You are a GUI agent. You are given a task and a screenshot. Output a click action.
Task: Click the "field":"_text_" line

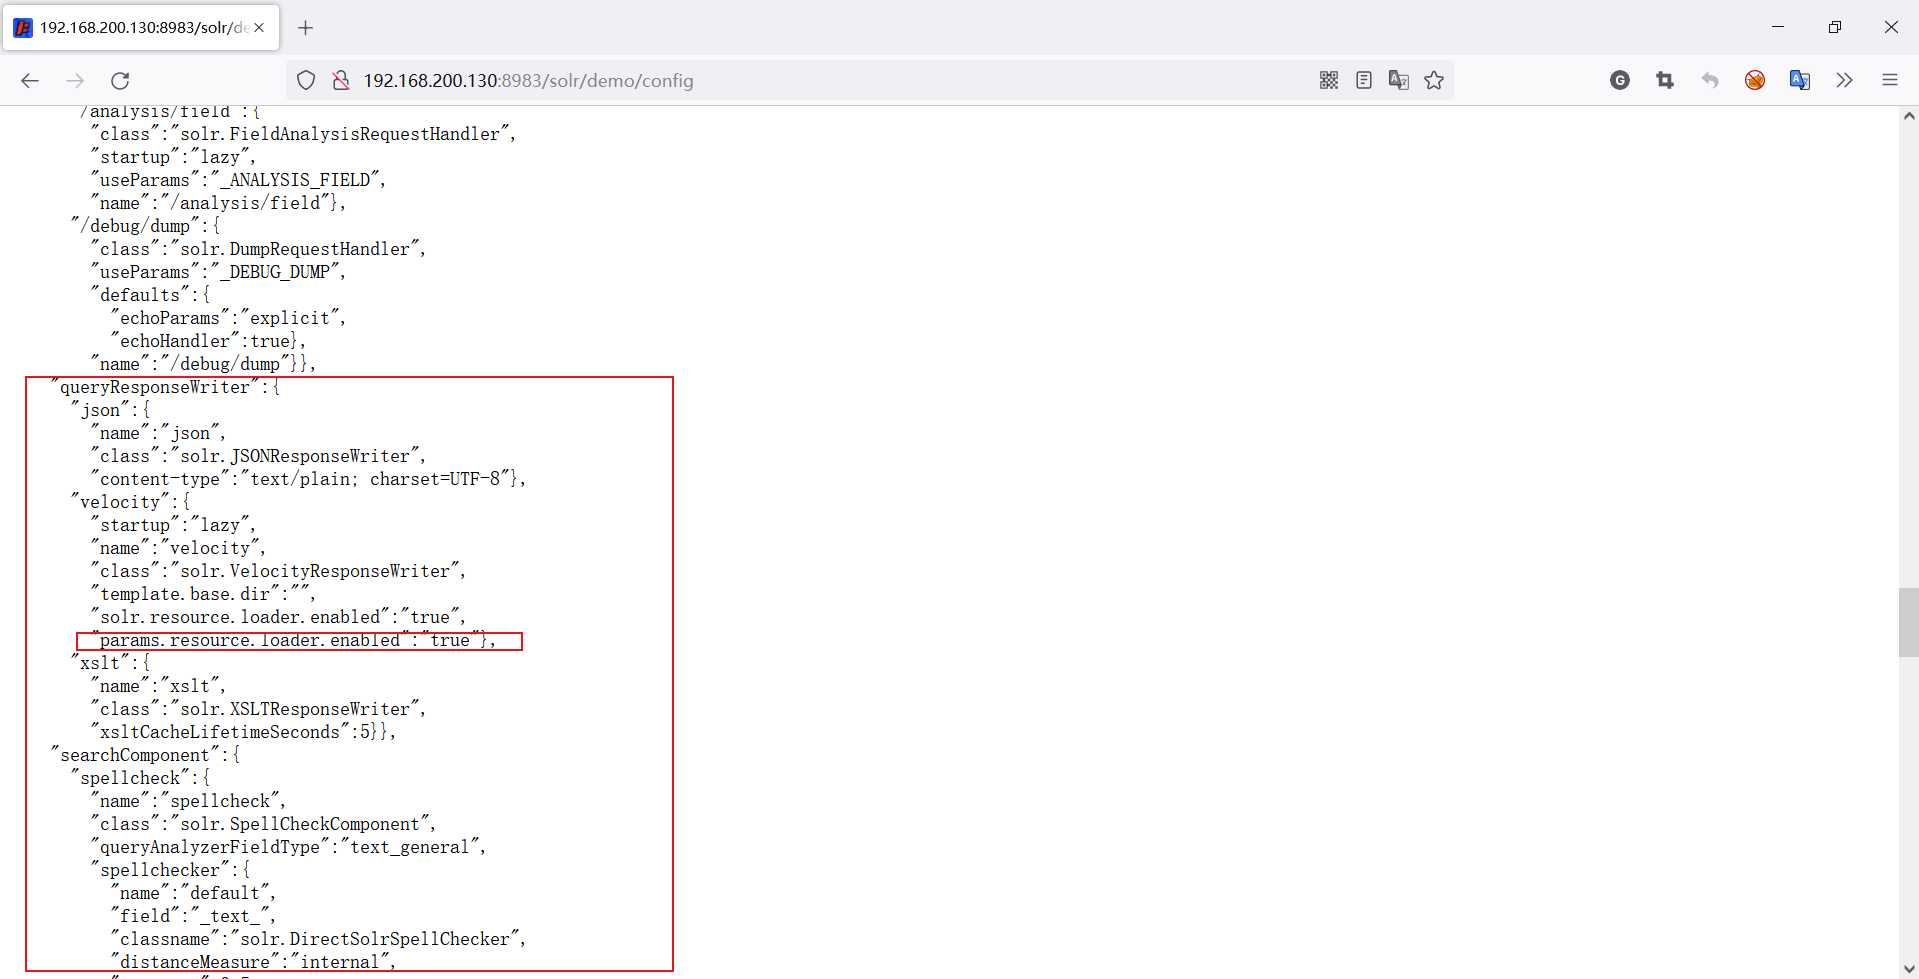(x=193, y=916)
